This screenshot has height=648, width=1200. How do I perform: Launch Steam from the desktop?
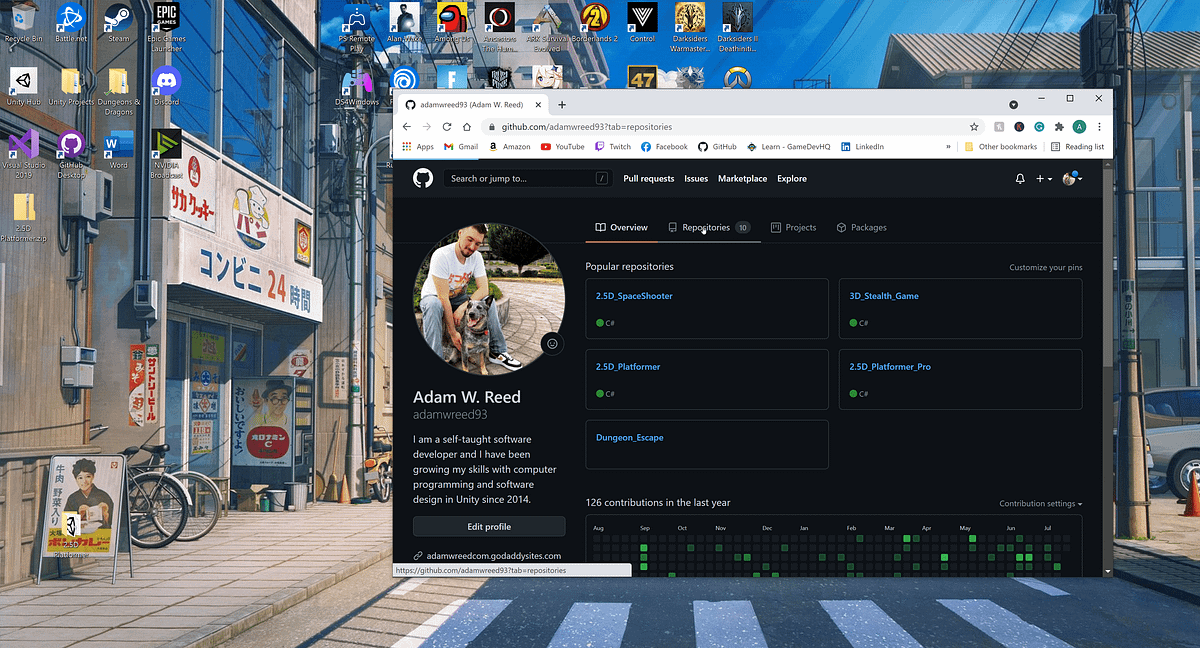pyautogui.click(x=117, y=18)
